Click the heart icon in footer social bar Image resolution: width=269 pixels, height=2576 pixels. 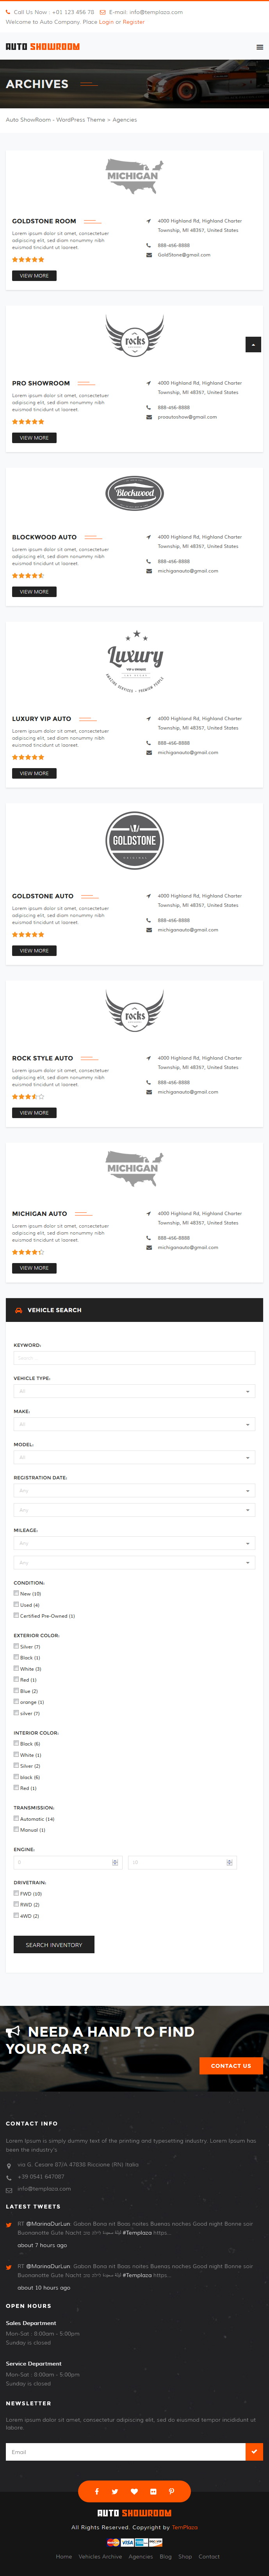134,2491
